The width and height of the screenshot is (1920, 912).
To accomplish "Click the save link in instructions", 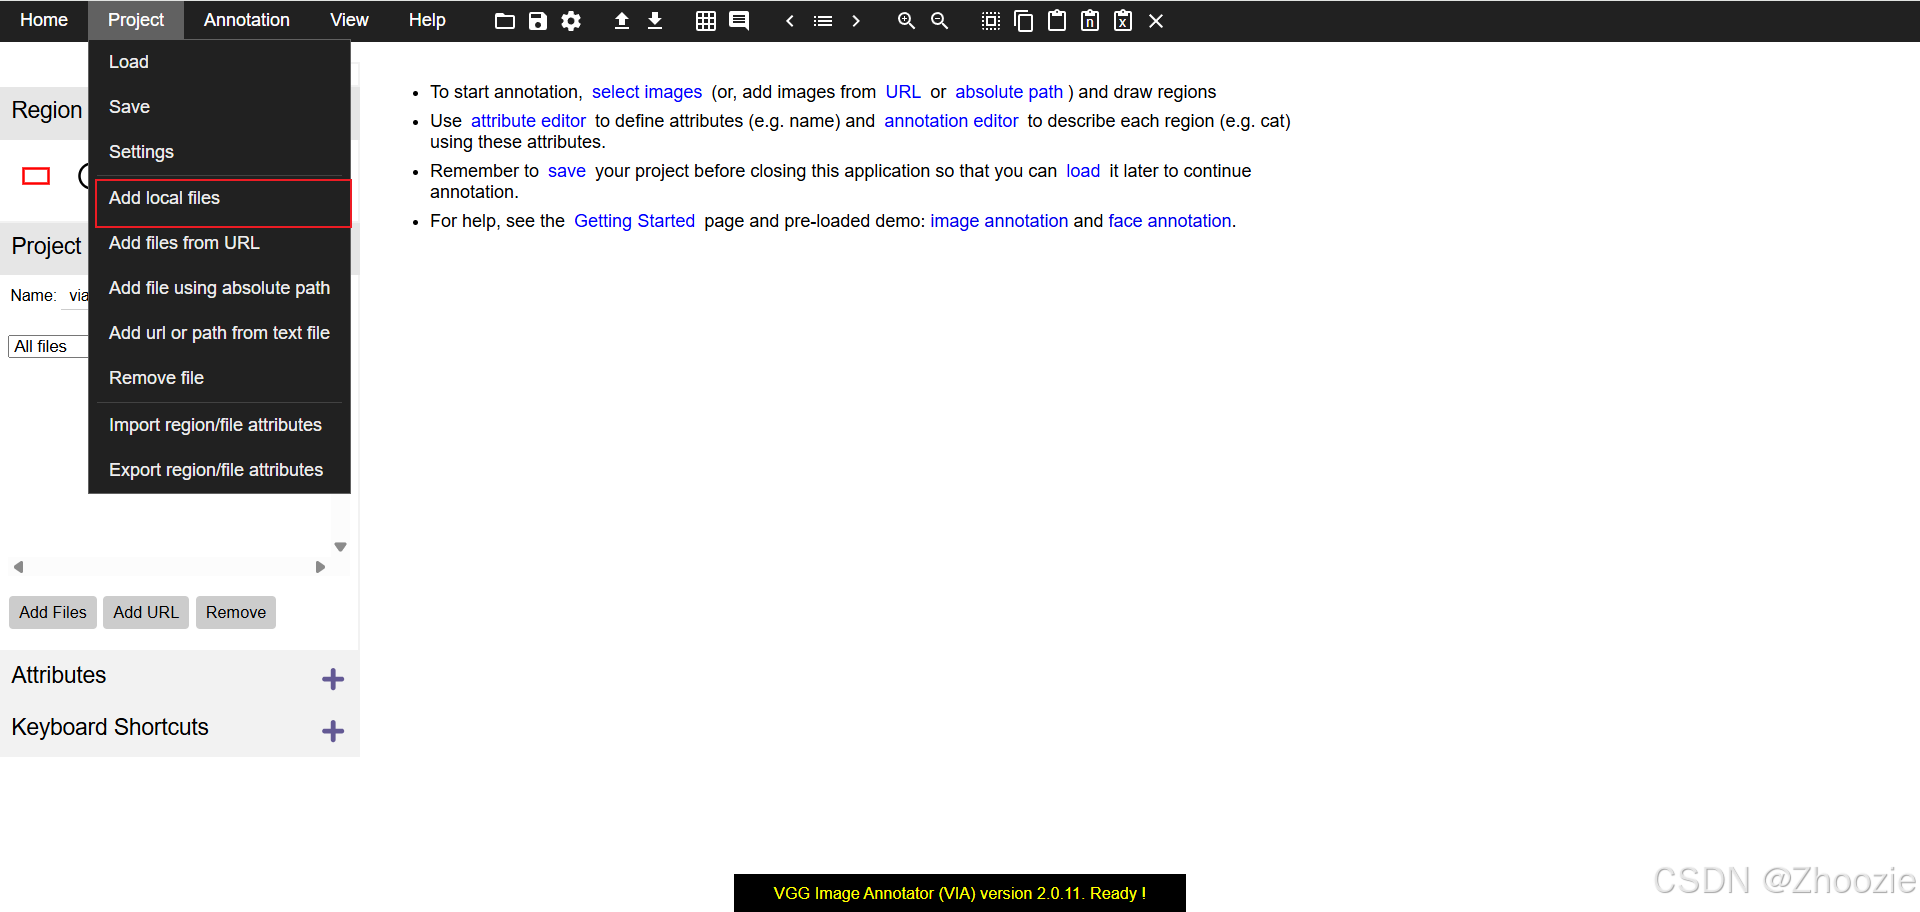I will [x=567, y=171].
